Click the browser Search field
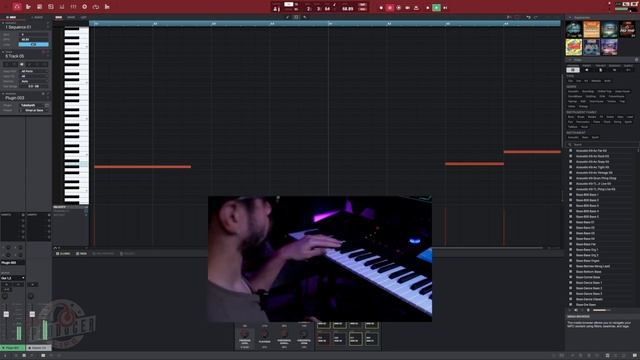This screenshot has width=640, height=360. click(602, 144)
